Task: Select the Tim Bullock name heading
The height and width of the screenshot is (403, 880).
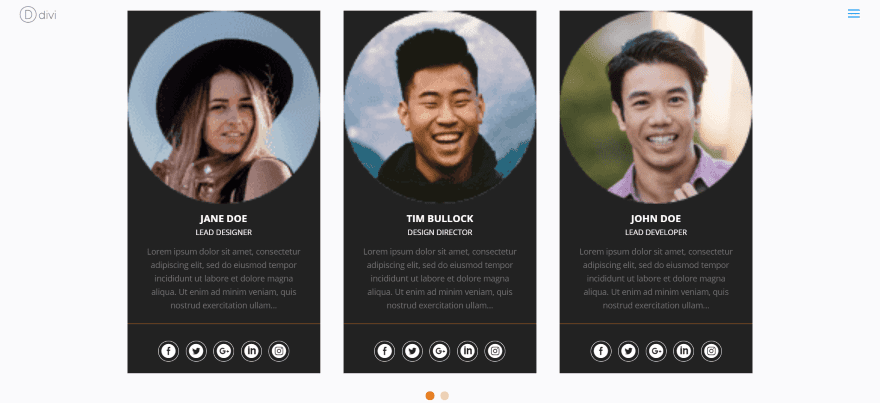Action: tap(440, 218)
